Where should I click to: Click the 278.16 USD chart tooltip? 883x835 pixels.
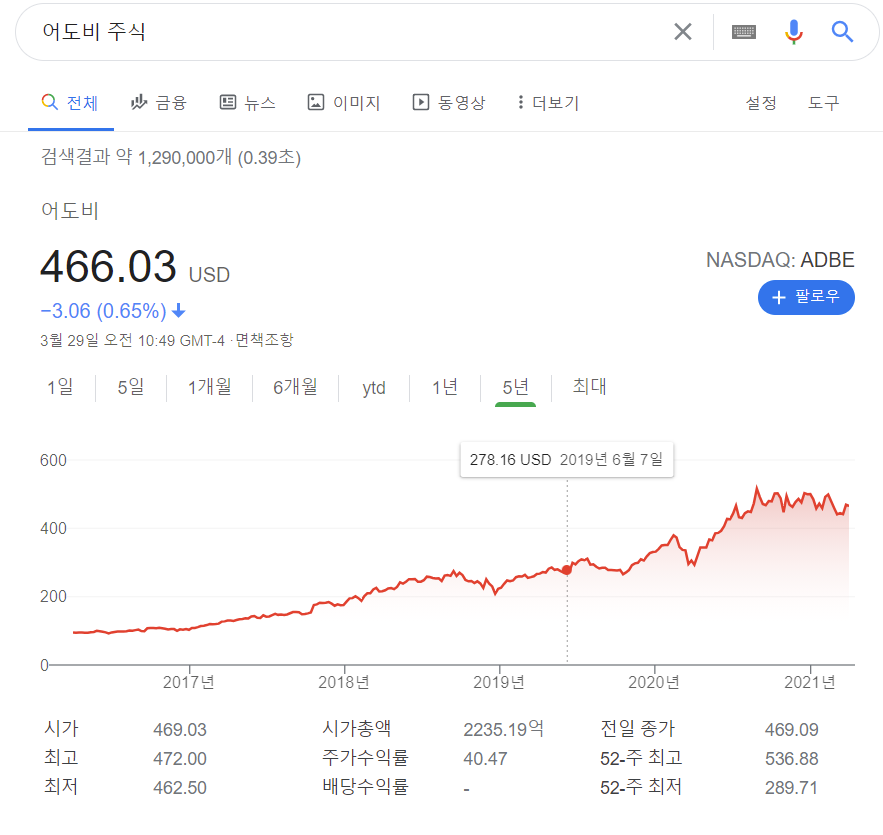(567, 459)
